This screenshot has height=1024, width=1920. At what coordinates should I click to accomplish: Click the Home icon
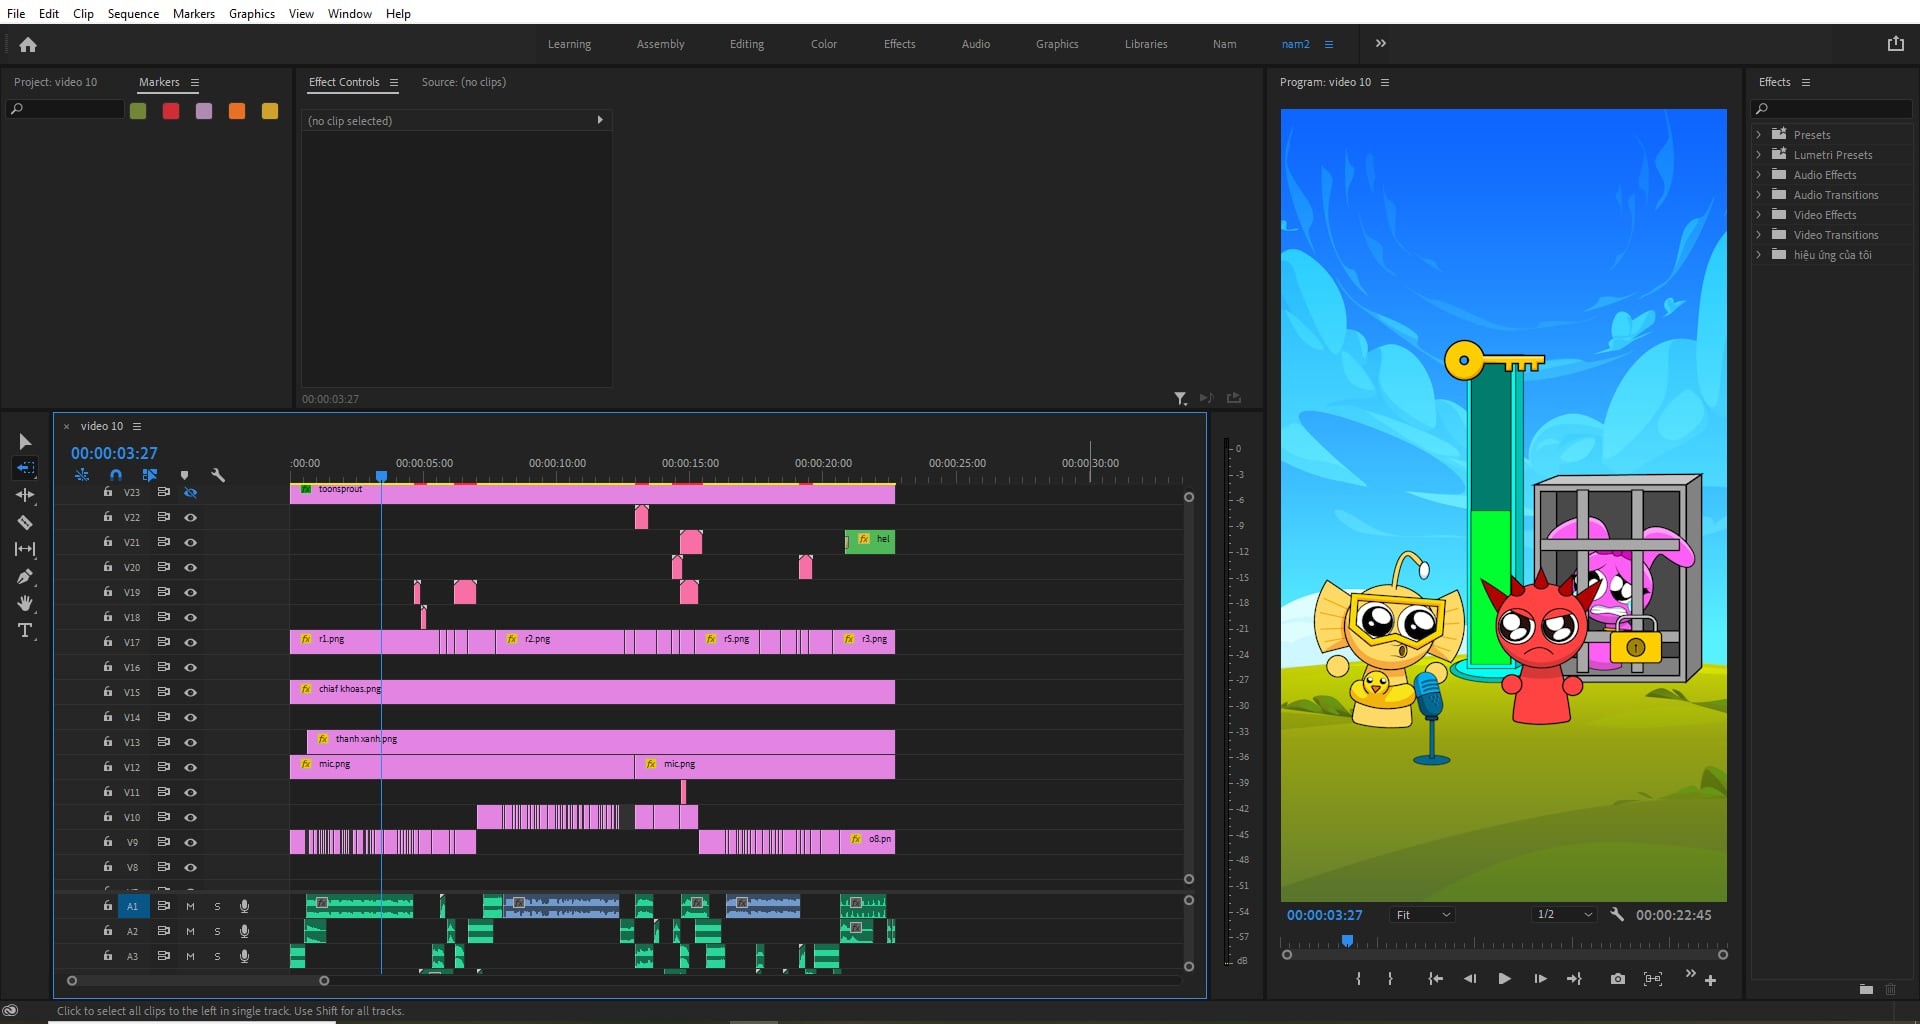click(x=28, y=44)
